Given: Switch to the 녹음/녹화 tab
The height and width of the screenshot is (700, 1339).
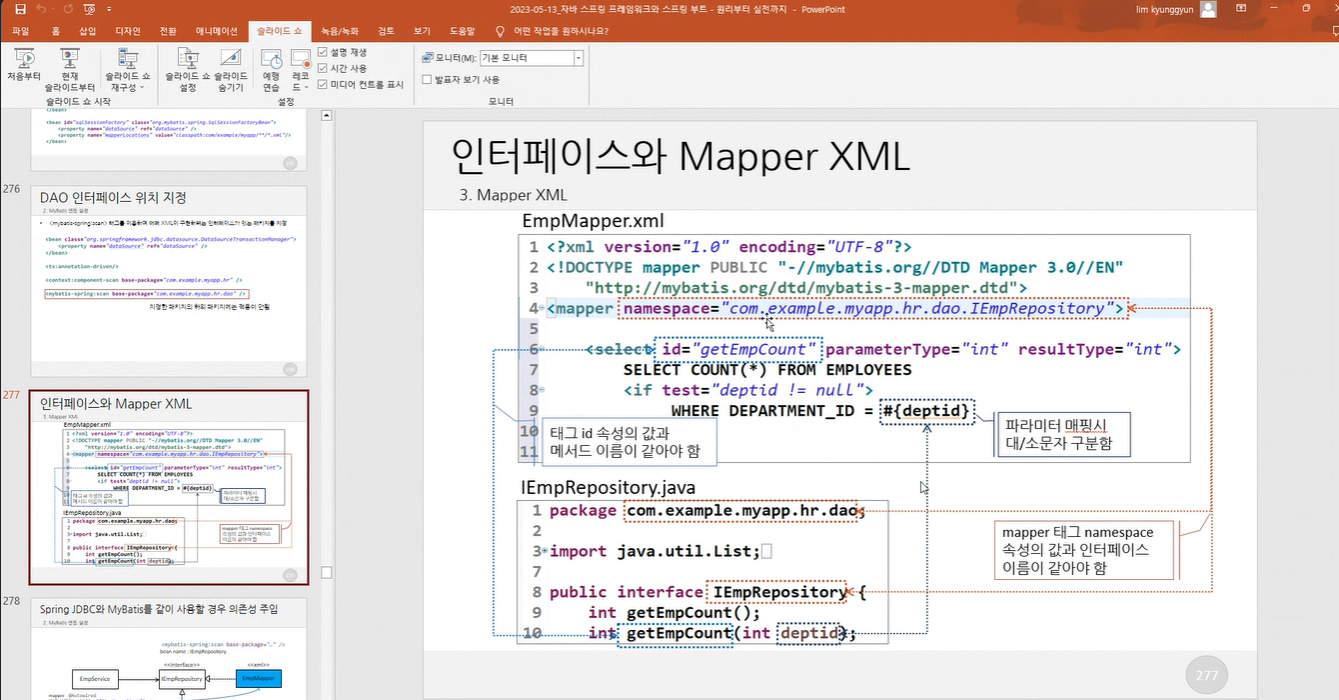Looking at the screenshot, I should tap(339, 31).
